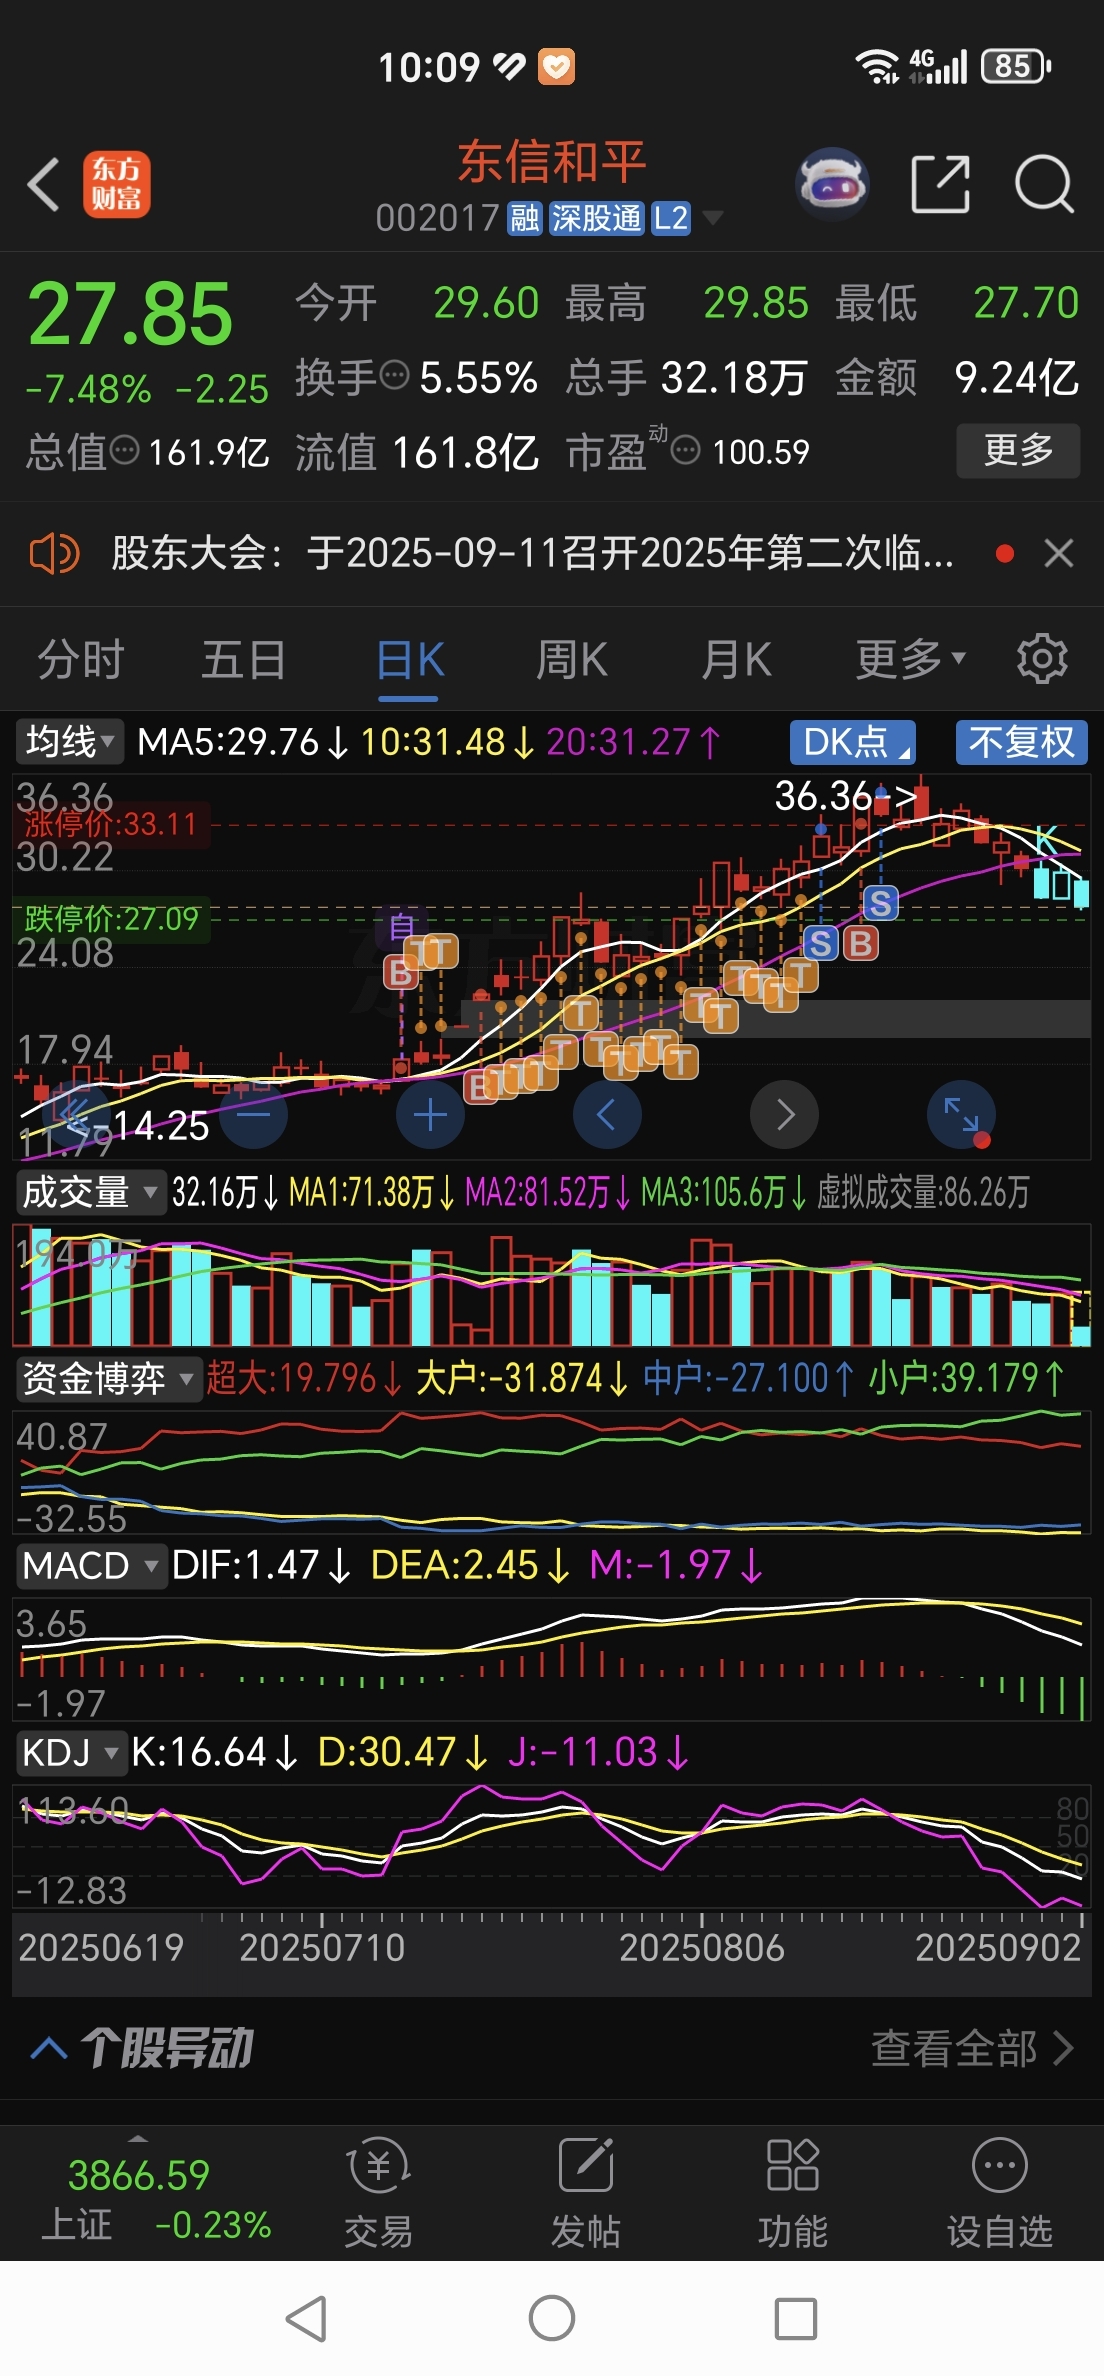Open the 交易 trade icon
Screen dimensions: 1104x2376
click(378, 2193)
